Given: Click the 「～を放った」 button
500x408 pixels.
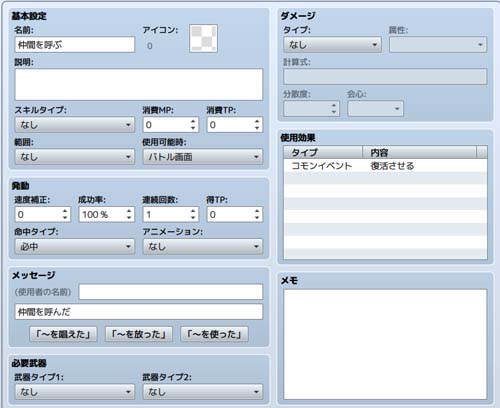Looking at the screenshot, I should [x=139, y=334].
